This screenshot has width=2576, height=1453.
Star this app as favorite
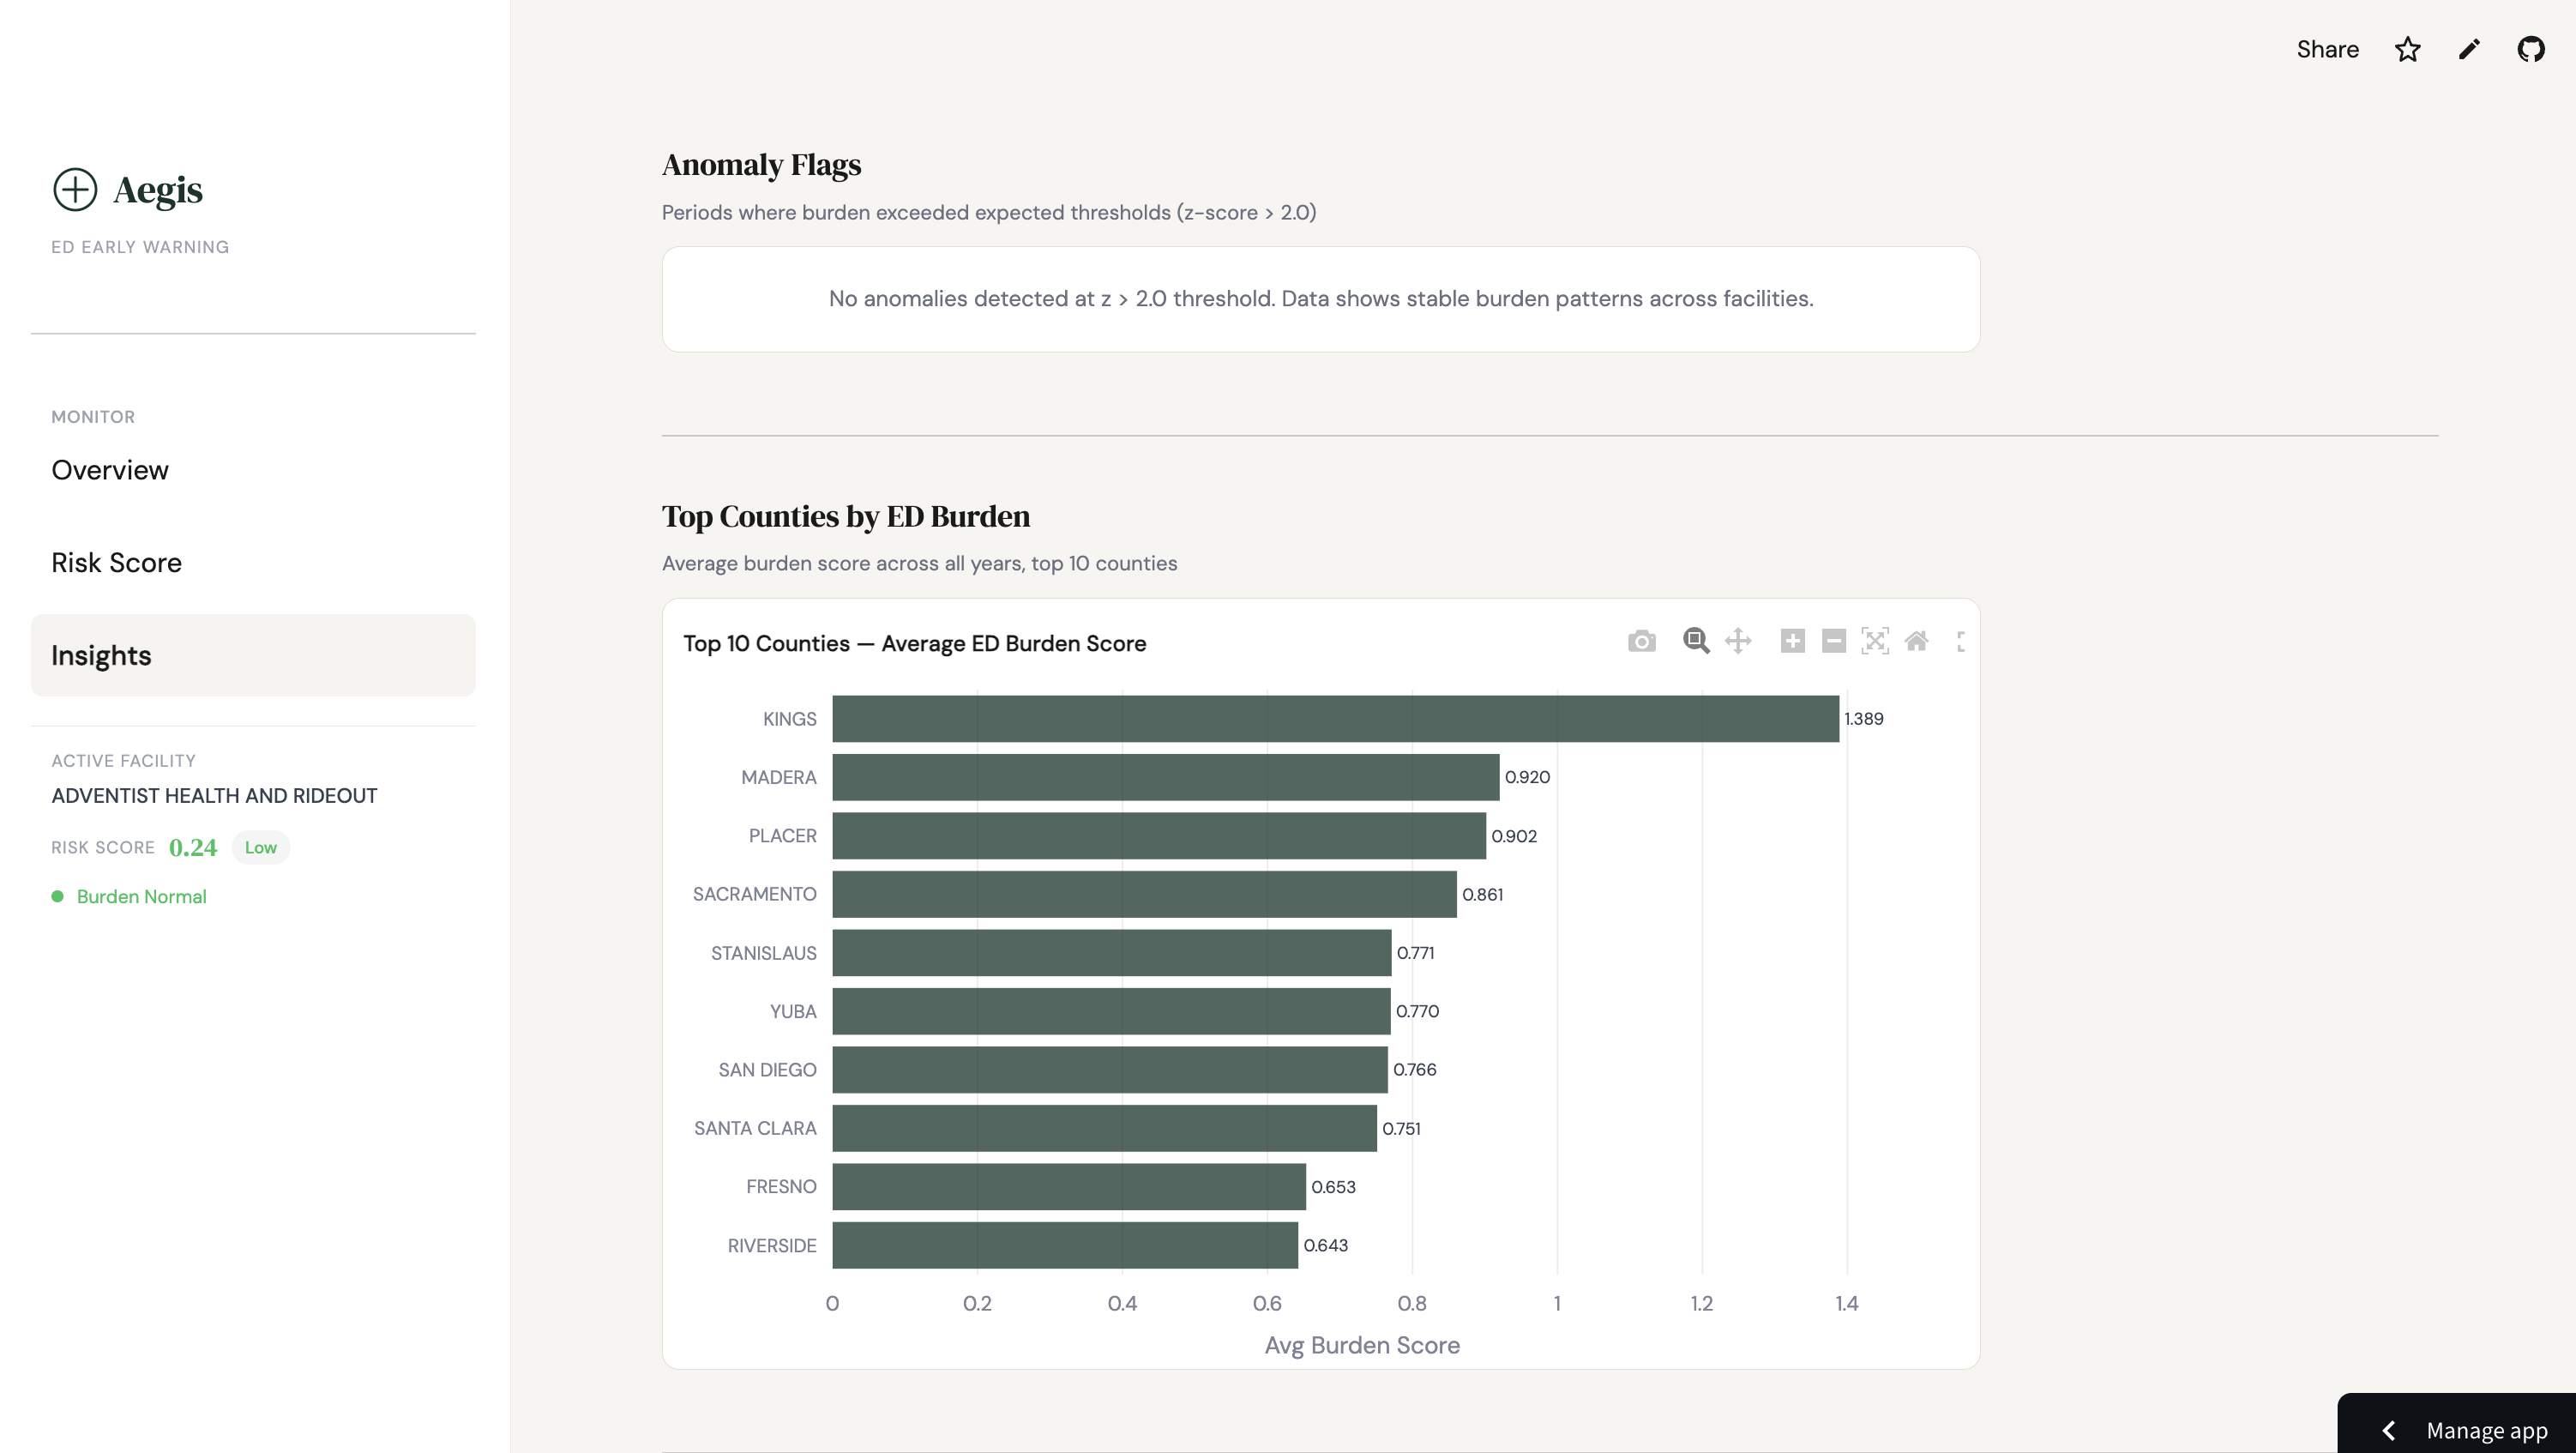[2407, 49]
